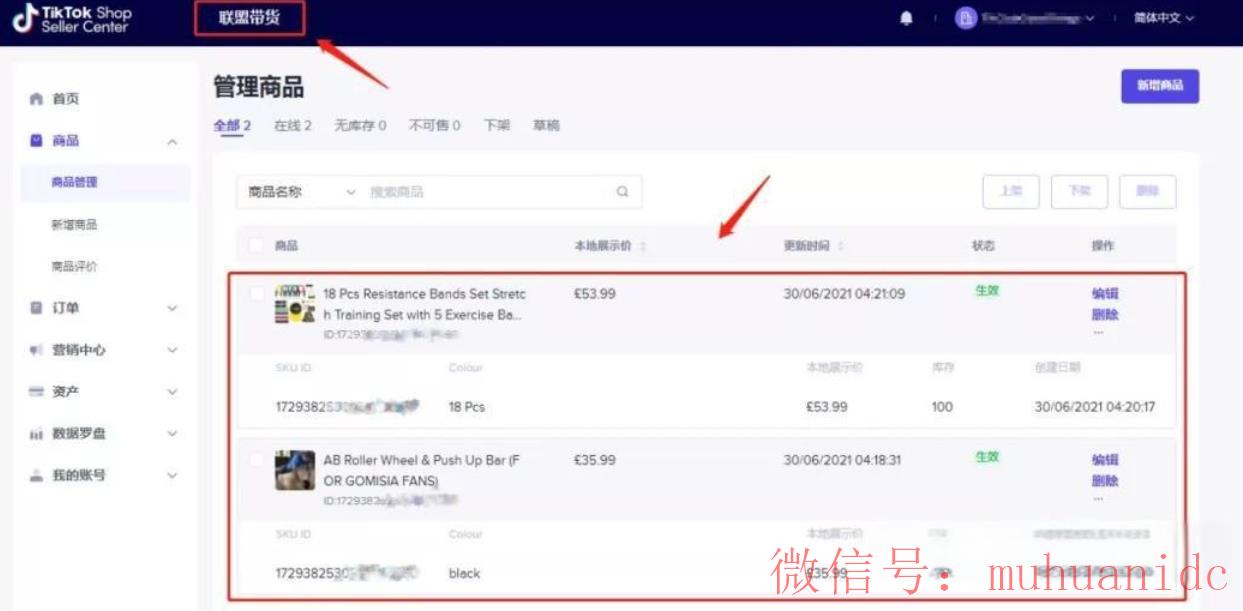Collapse the 商品 sidebar section
Screen dimensions: 1243x611
[x=172, y=141]
